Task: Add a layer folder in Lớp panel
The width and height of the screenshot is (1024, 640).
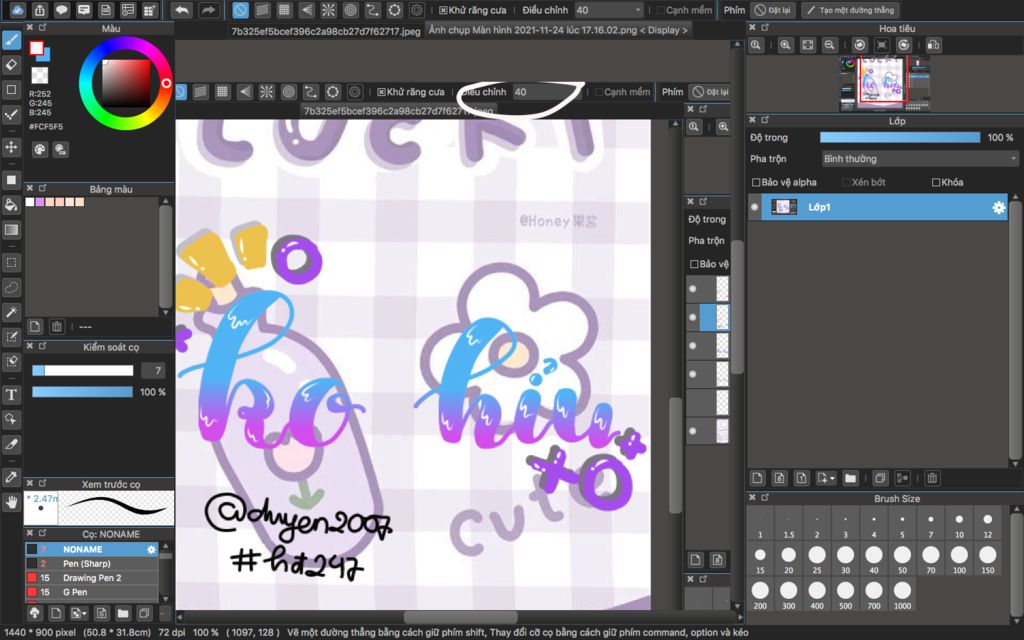Action: (850, 478)
